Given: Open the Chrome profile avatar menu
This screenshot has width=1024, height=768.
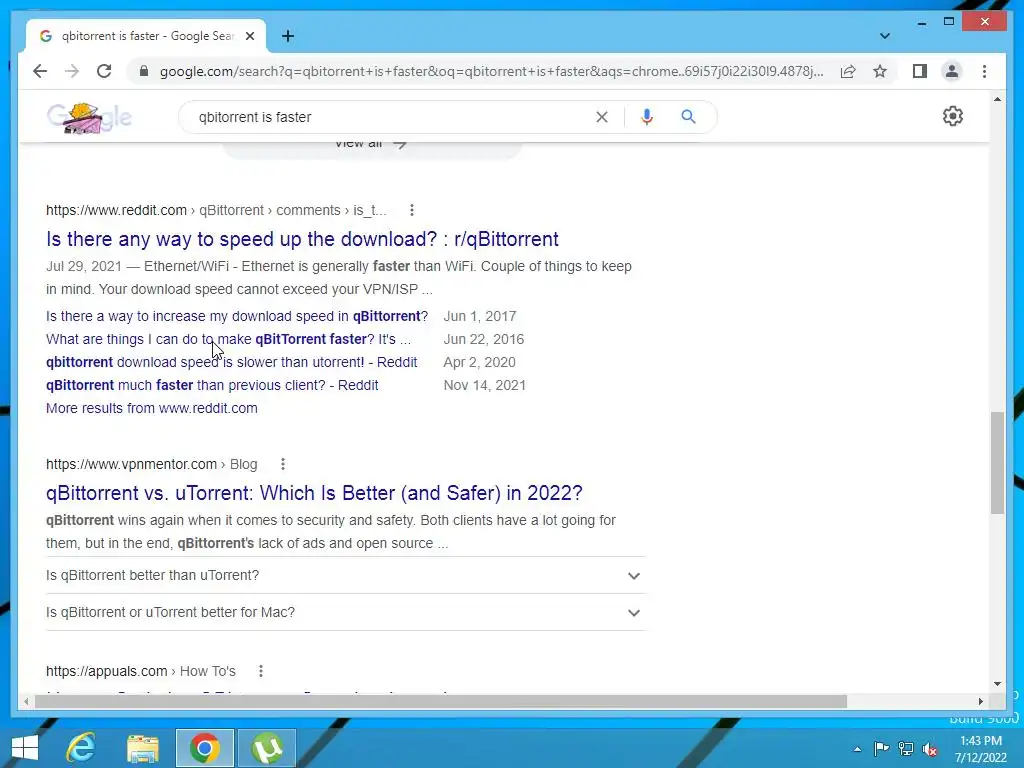Looking at the screenshot, I should (x=952, y=71).
